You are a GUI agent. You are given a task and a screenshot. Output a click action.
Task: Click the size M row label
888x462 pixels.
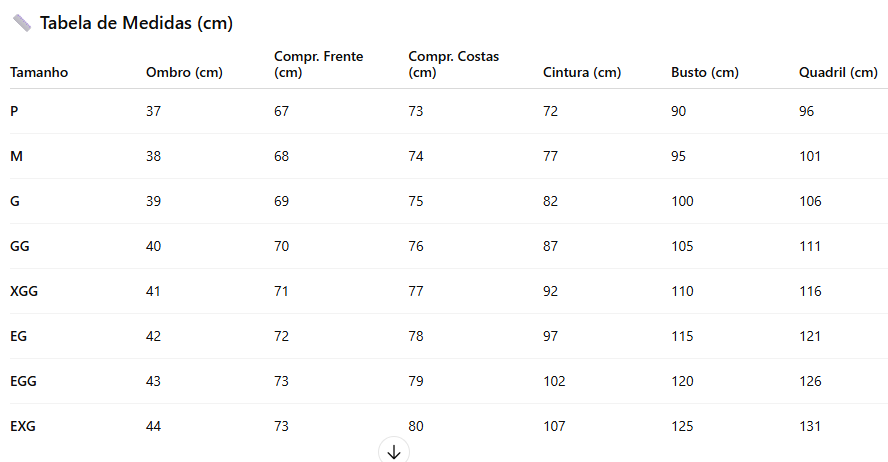tap(16, 156)
